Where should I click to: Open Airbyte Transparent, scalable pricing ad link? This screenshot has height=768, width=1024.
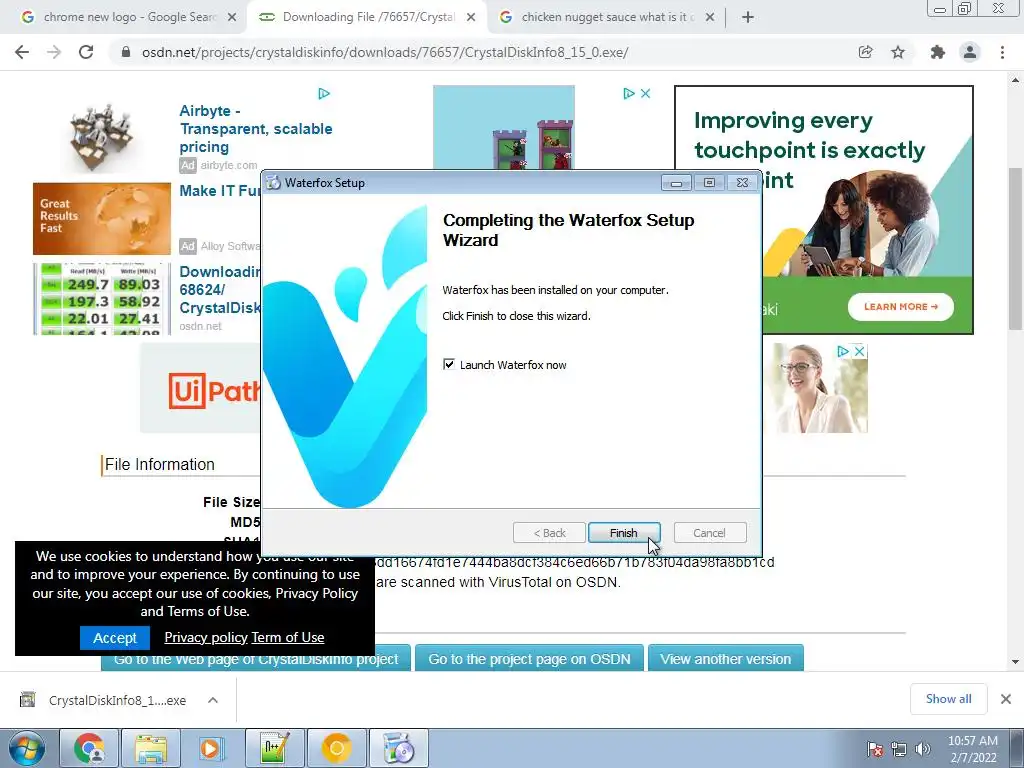point(256,129)
